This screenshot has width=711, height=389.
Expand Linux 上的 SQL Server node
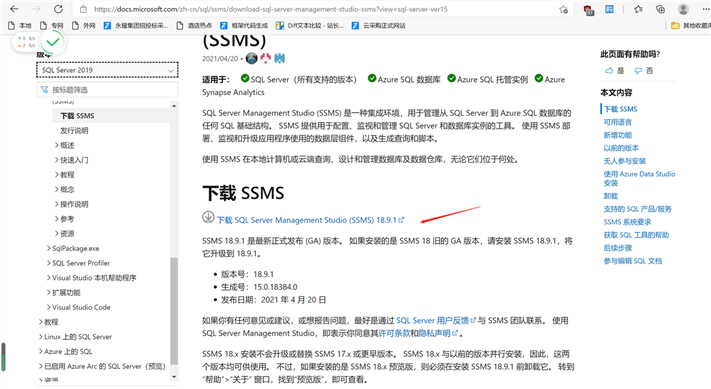75,337
